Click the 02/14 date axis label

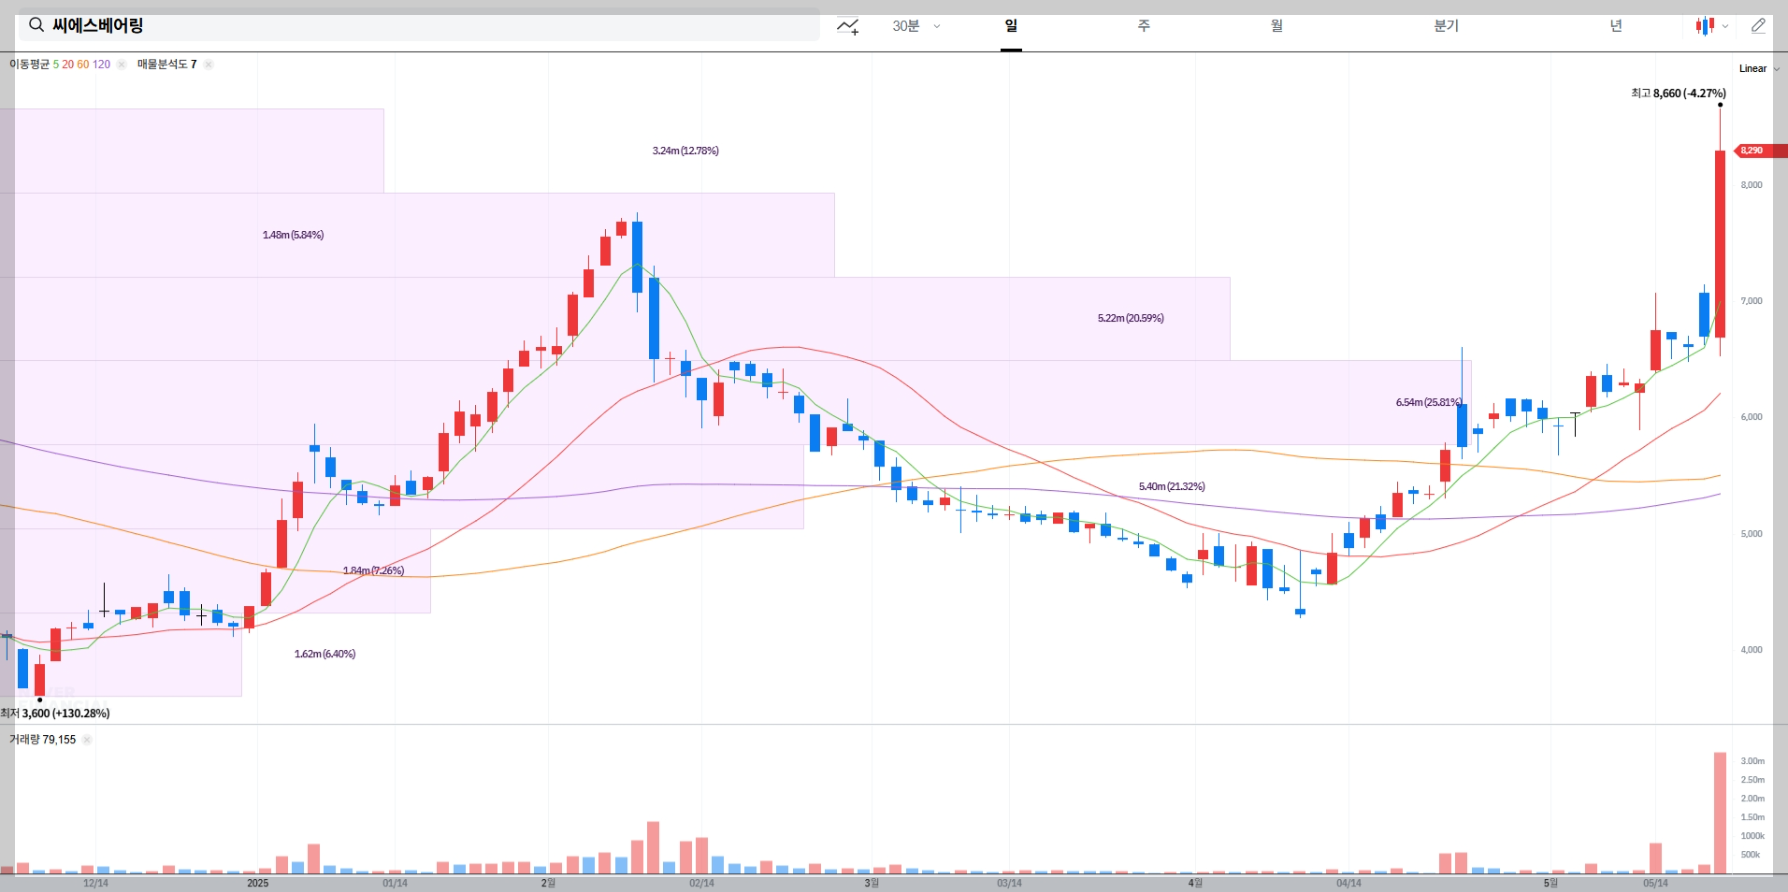click(702, 883)
